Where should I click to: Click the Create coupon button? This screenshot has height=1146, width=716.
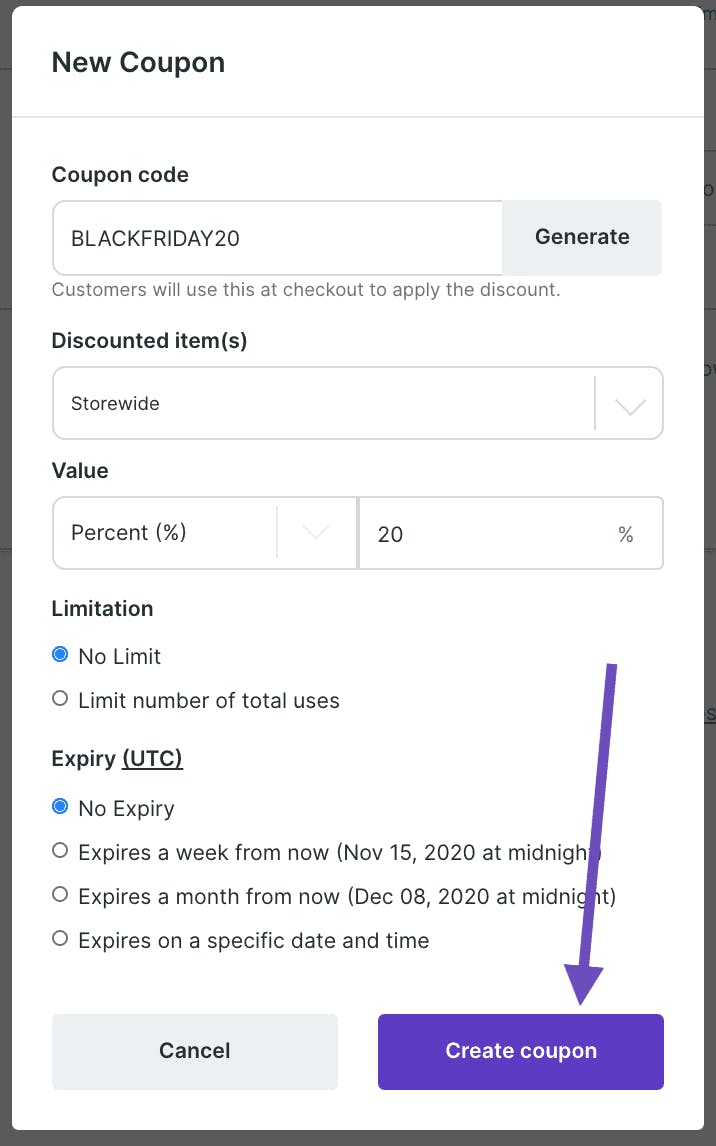coord(521,1051)
